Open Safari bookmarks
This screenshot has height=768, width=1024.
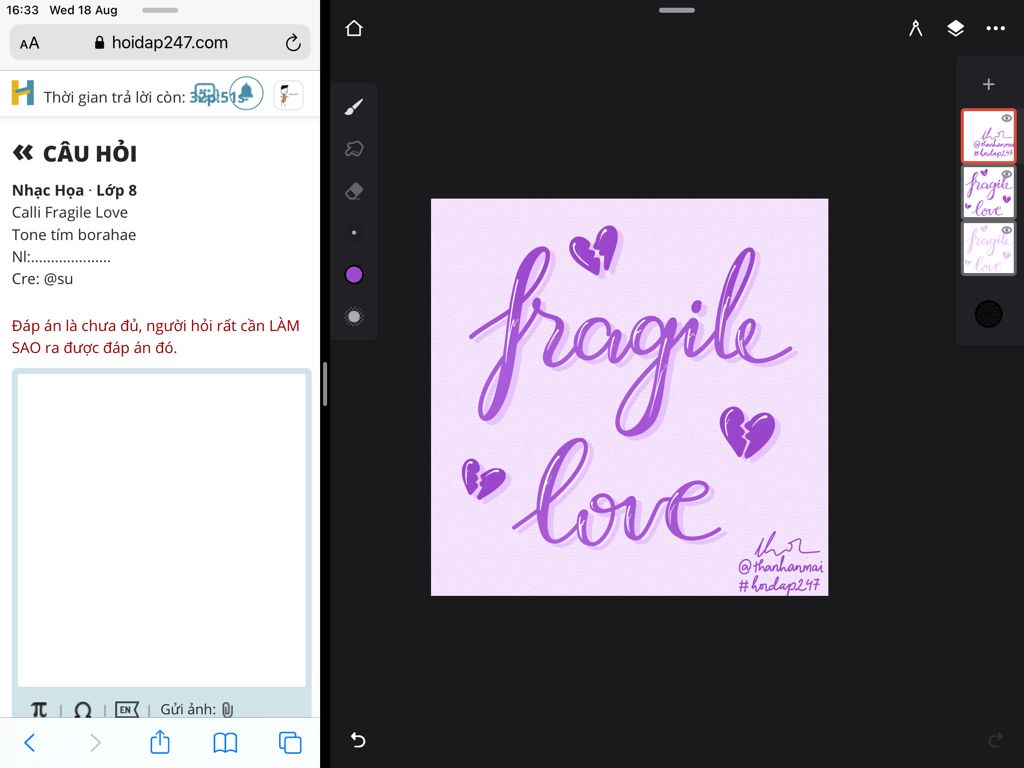(225, 743)
